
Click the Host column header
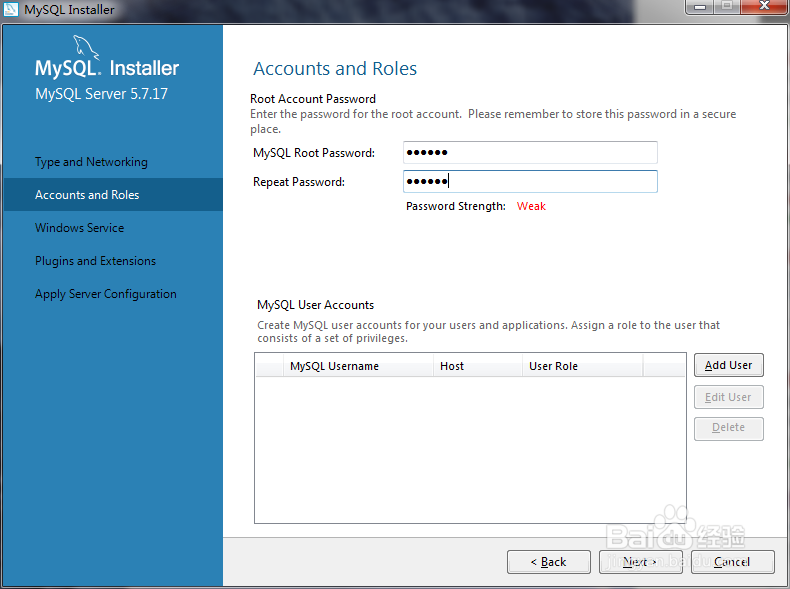(477, 366)
